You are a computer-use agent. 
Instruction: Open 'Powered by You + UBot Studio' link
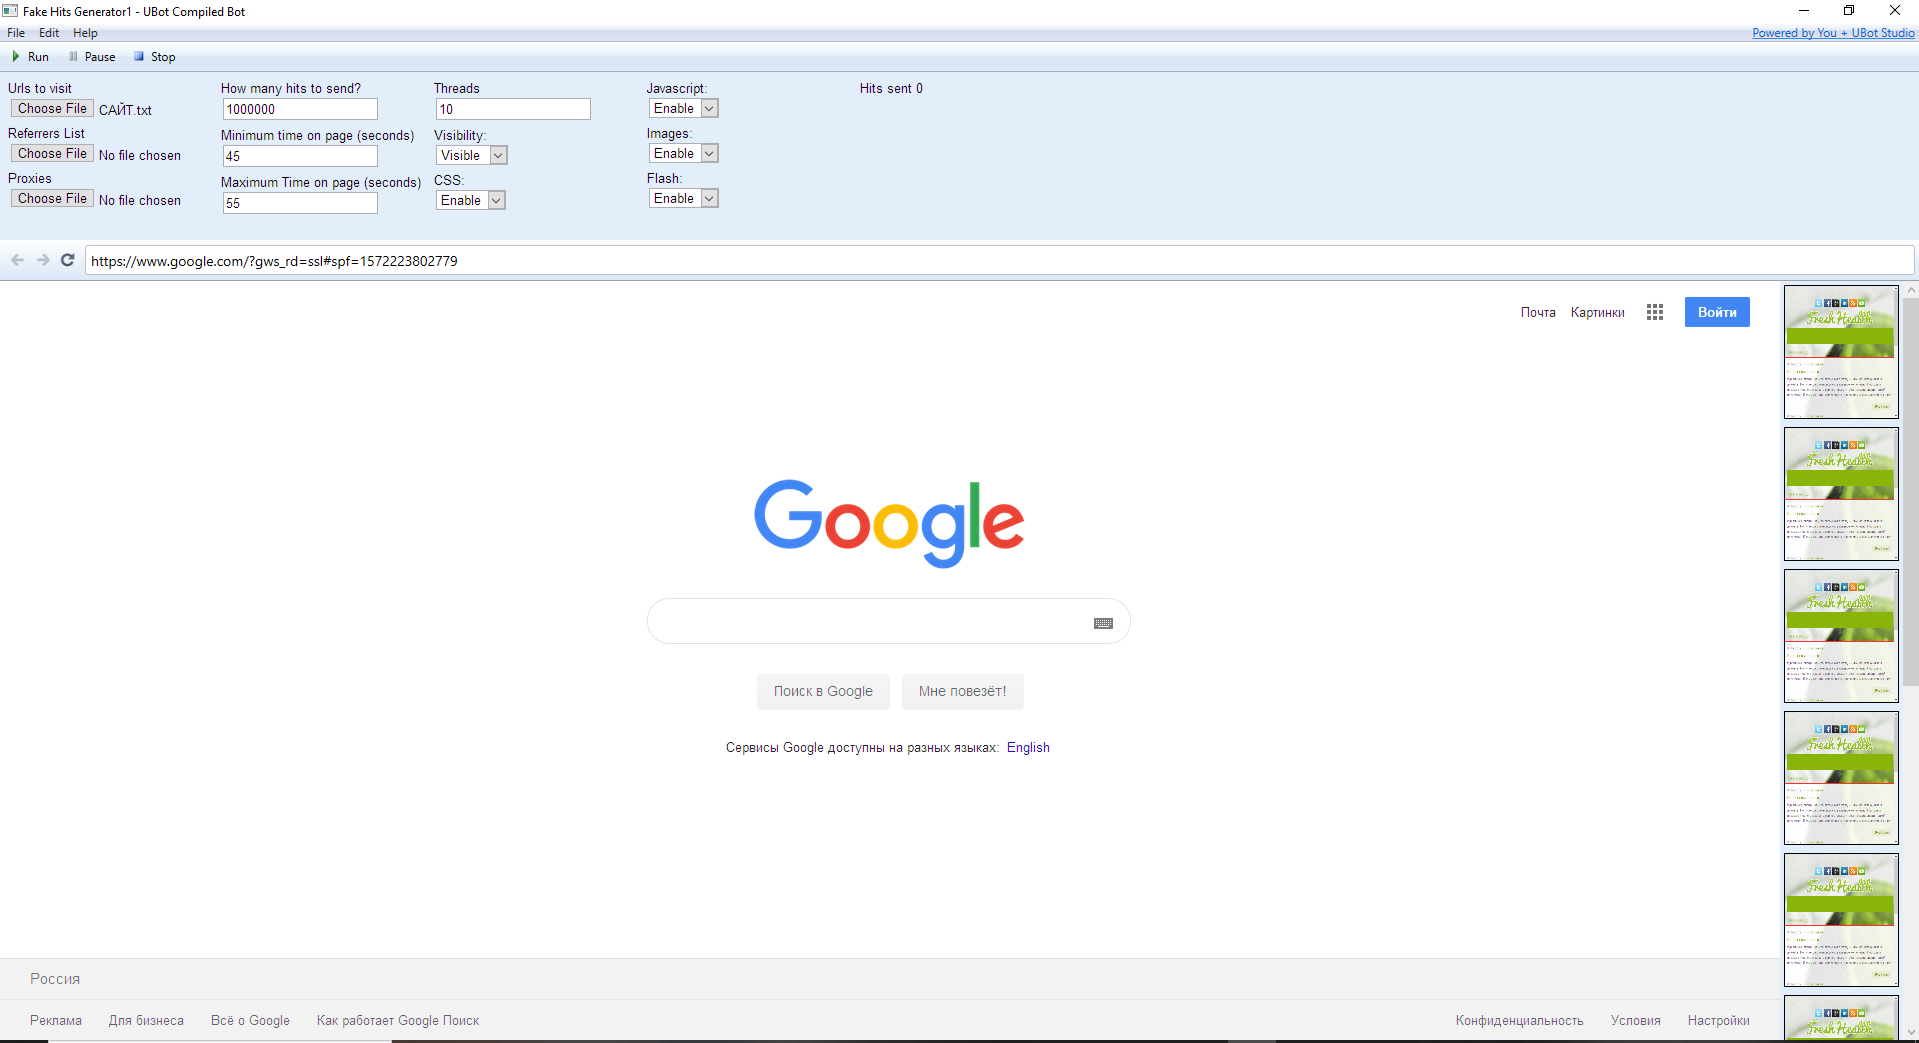1833,33
